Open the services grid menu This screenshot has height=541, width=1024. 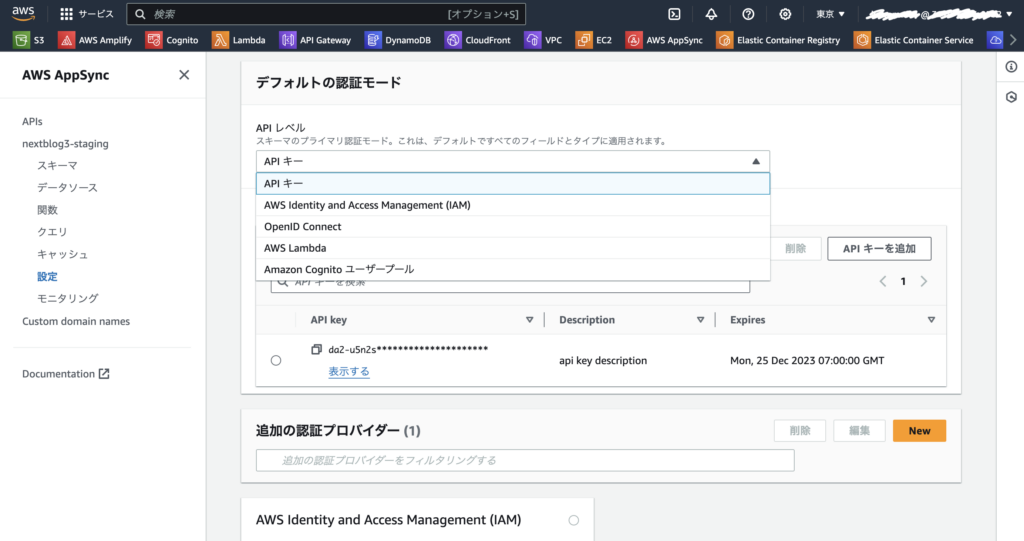67,14
